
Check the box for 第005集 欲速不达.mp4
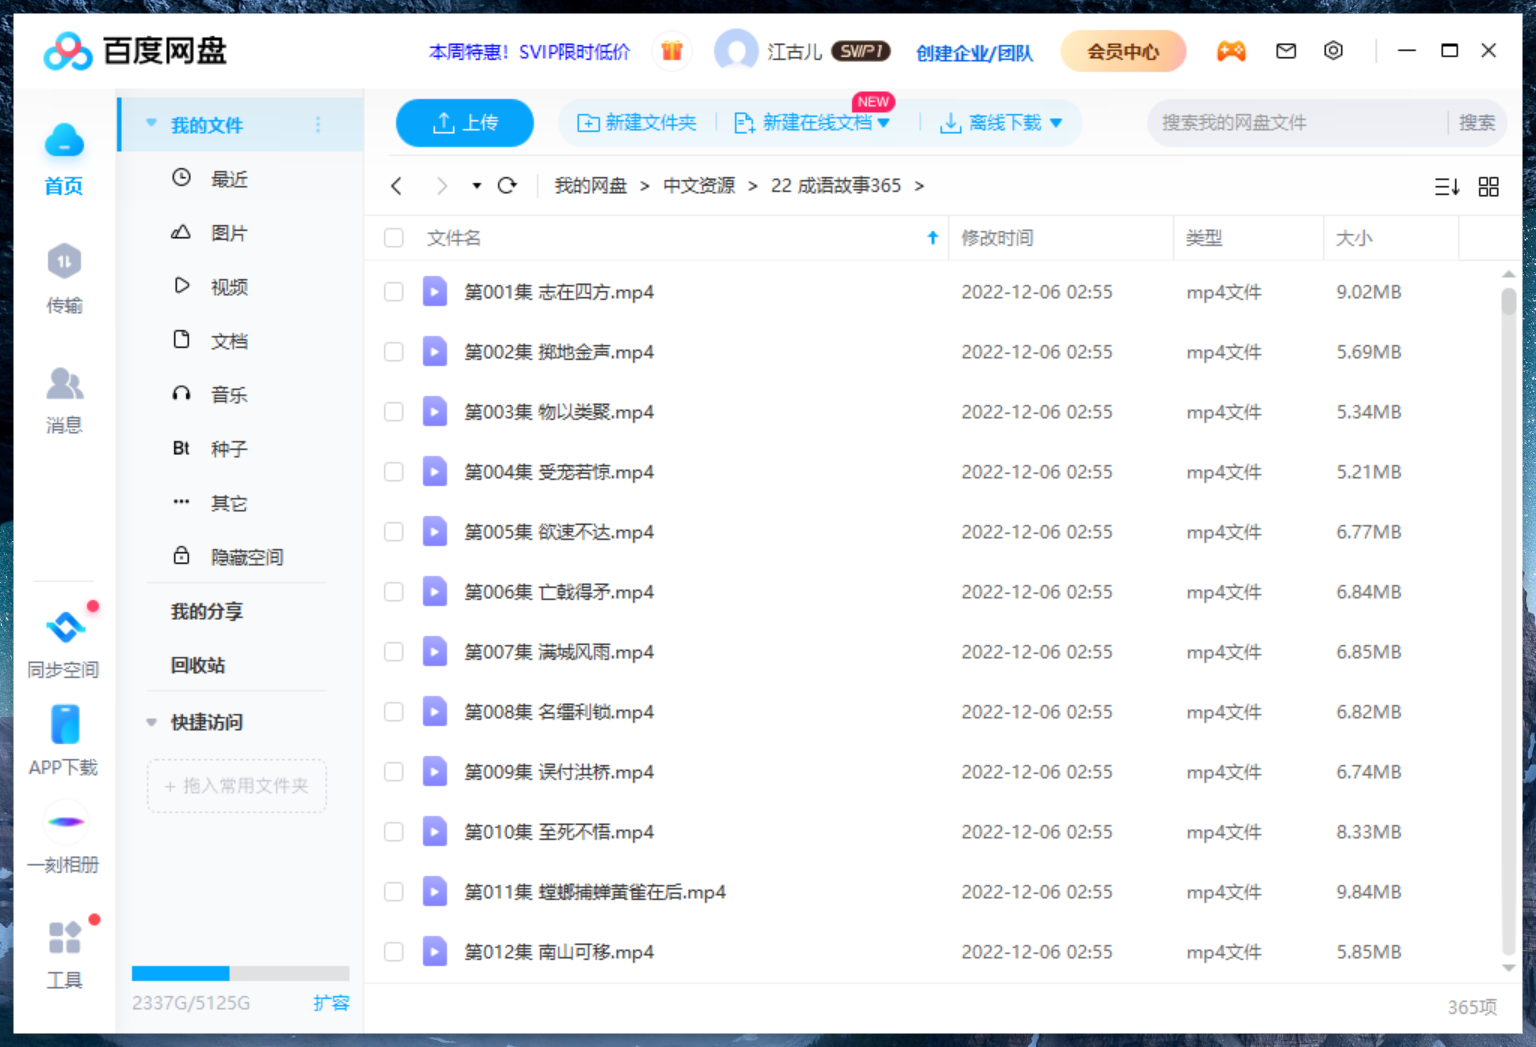coord(393,531)
